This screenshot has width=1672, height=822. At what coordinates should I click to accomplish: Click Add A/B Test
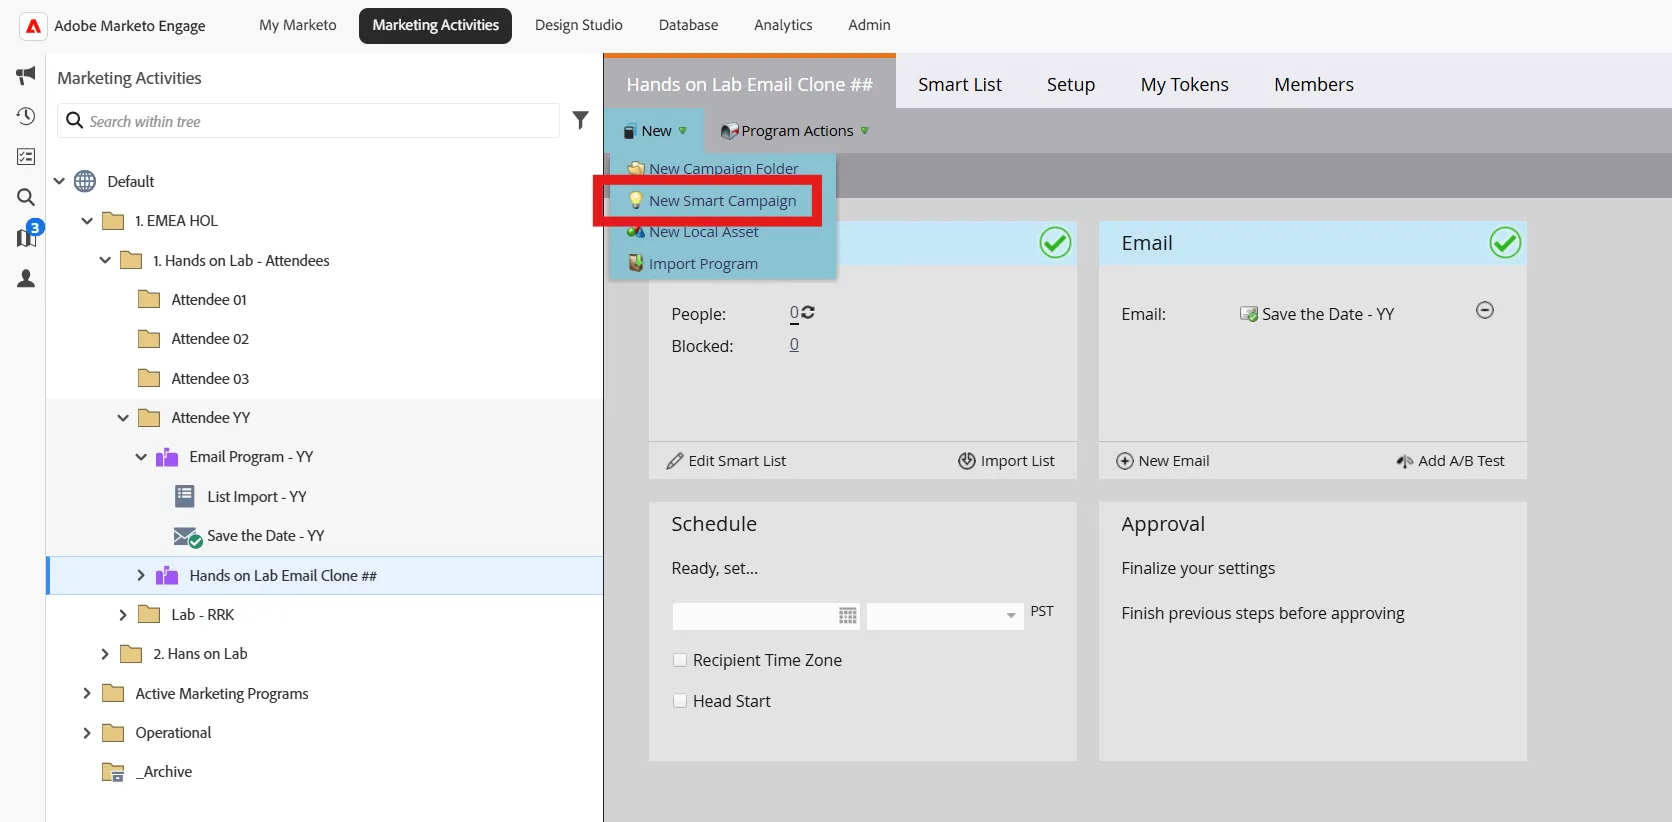click(x=1450, y=461)
